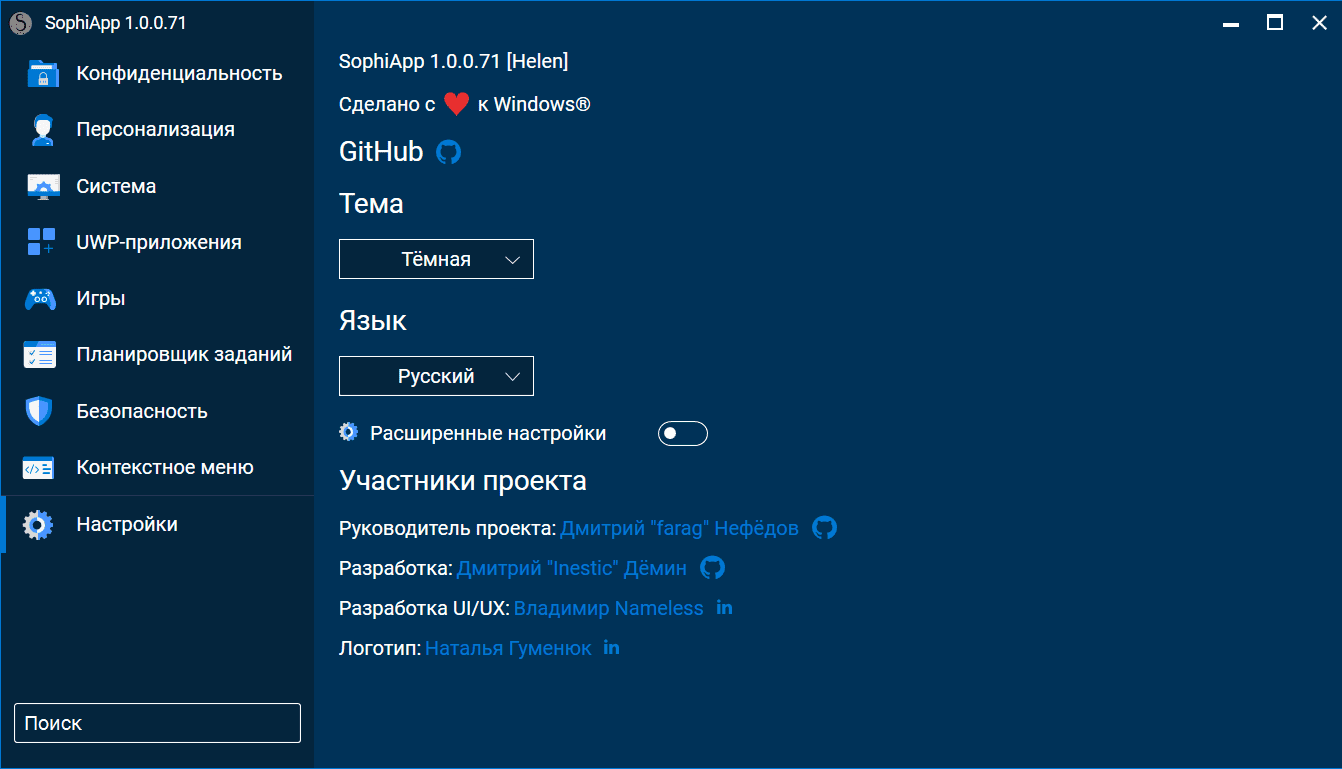This screenshot has width=1342, height=769.
Task: Follow the Дмитрий "Inestic" Дёмин link
Action: 572,568
